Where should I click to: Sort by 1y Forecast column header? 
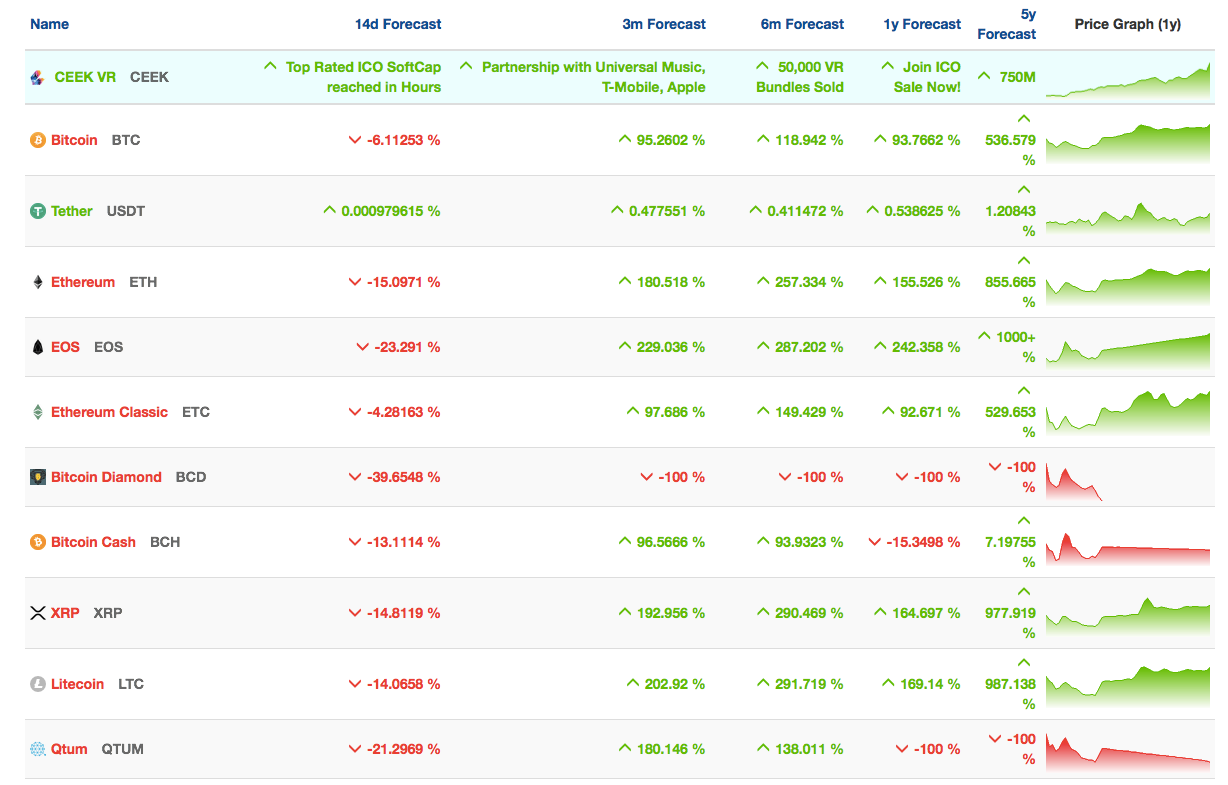tap(922, 24)
